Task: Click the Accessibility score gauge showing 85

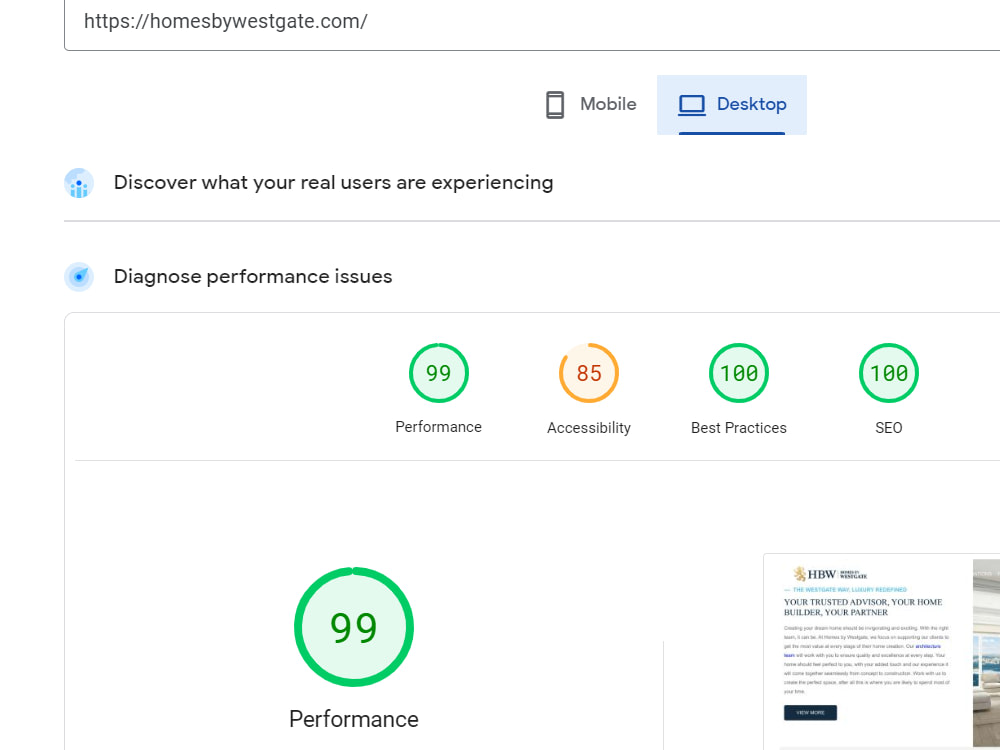Action: point(588,372)
